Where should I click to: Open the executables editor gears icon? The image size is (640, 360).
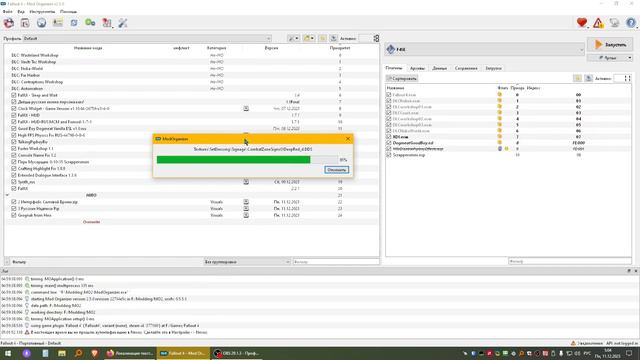pyautogui.click(x=90, y=23)
